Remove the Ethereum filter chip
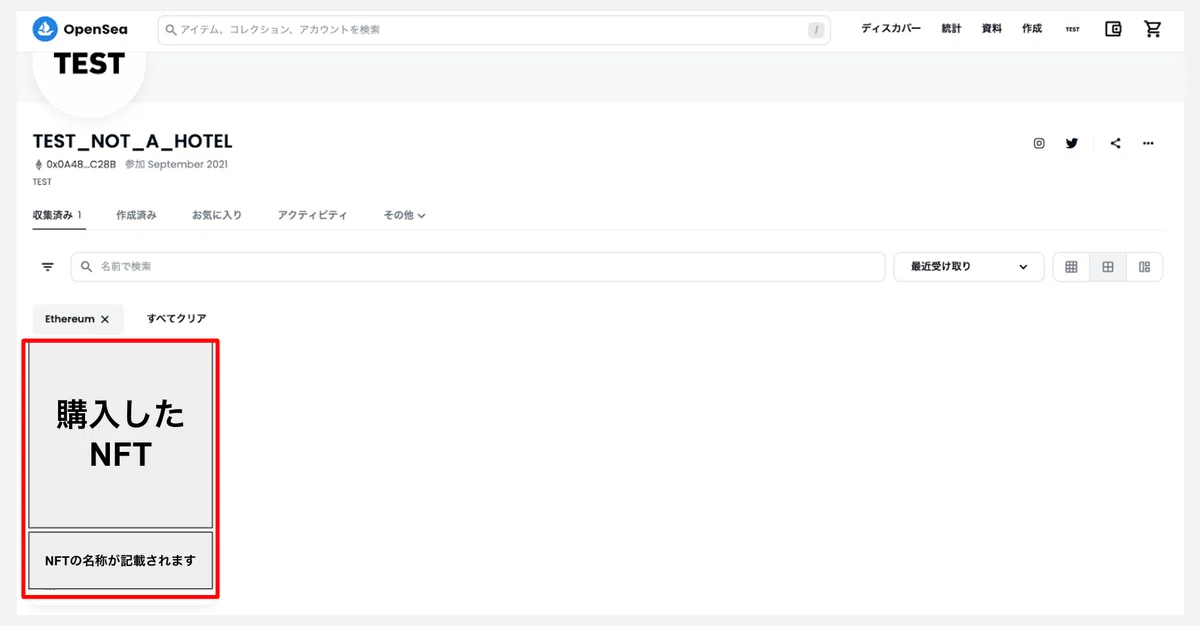This screenshot has width=1200, height=626. coord(105,319)
